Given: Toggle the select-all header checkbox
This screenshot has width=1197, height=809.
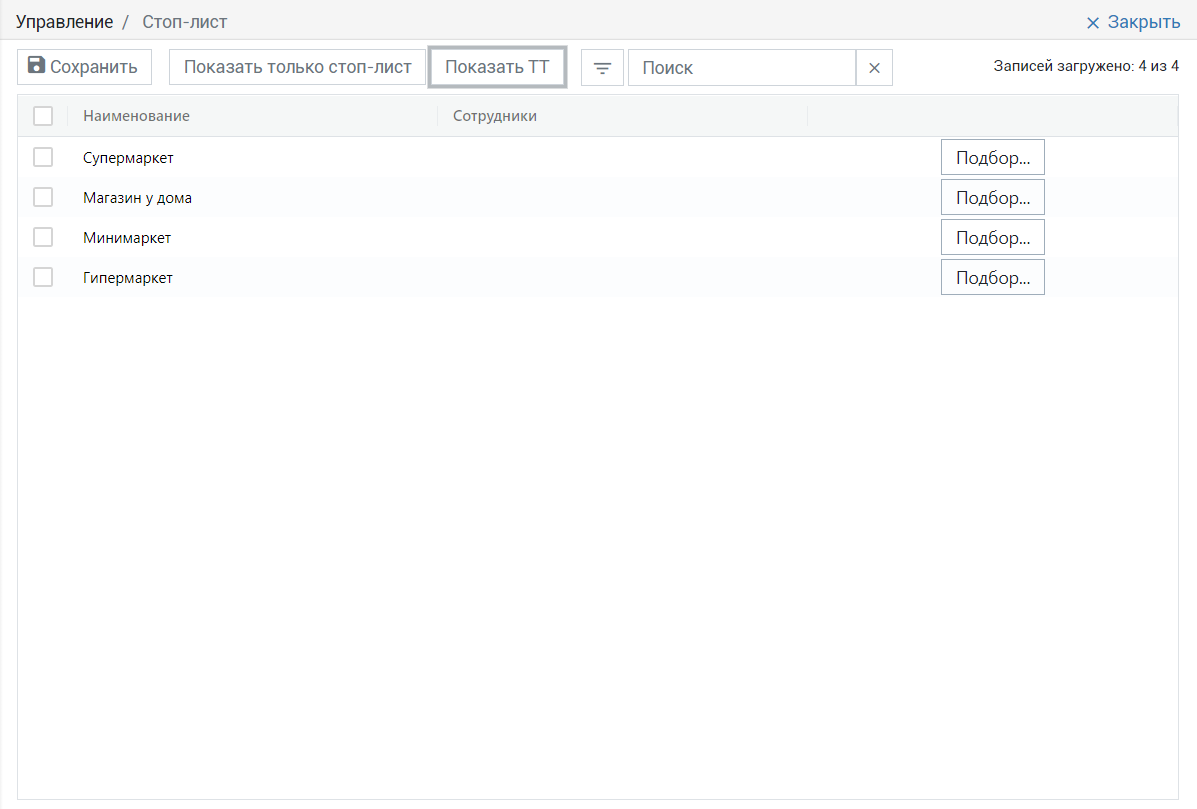Looking at the screenshot, I should [43, 116].
